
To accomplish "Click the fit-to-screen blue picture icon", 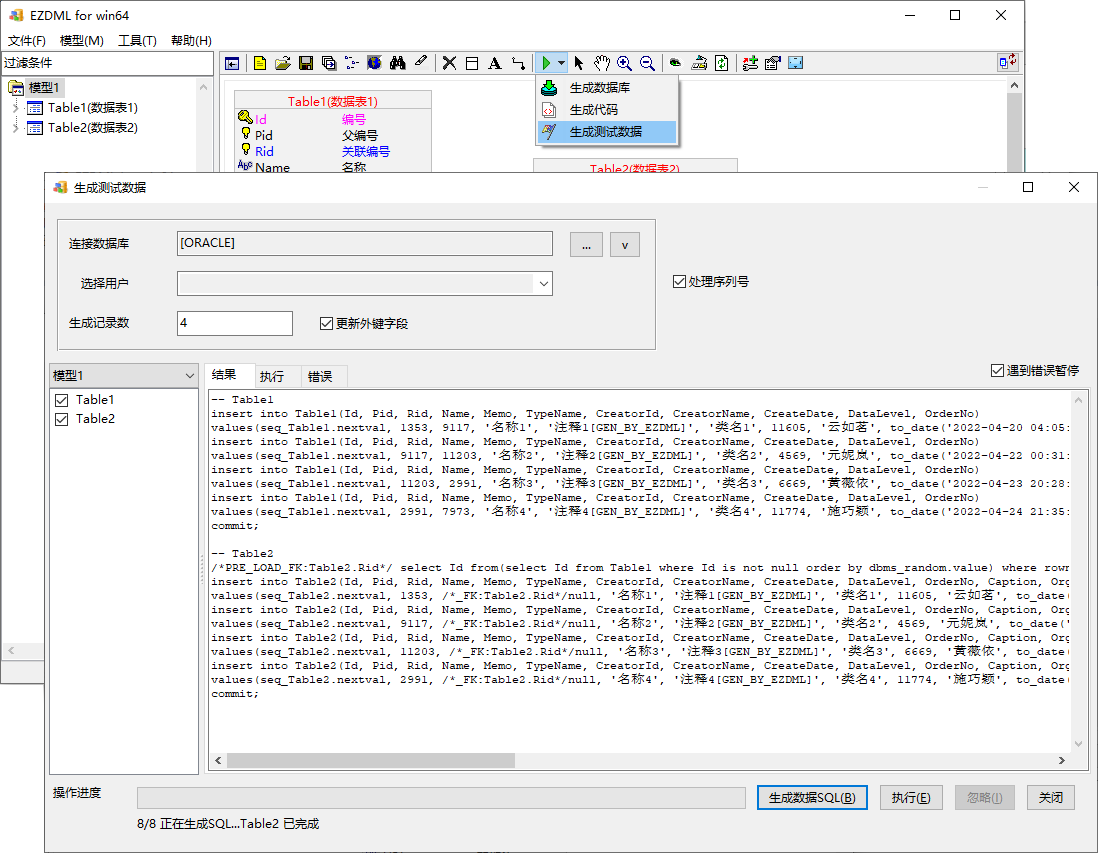I will [x=795, y=64].
